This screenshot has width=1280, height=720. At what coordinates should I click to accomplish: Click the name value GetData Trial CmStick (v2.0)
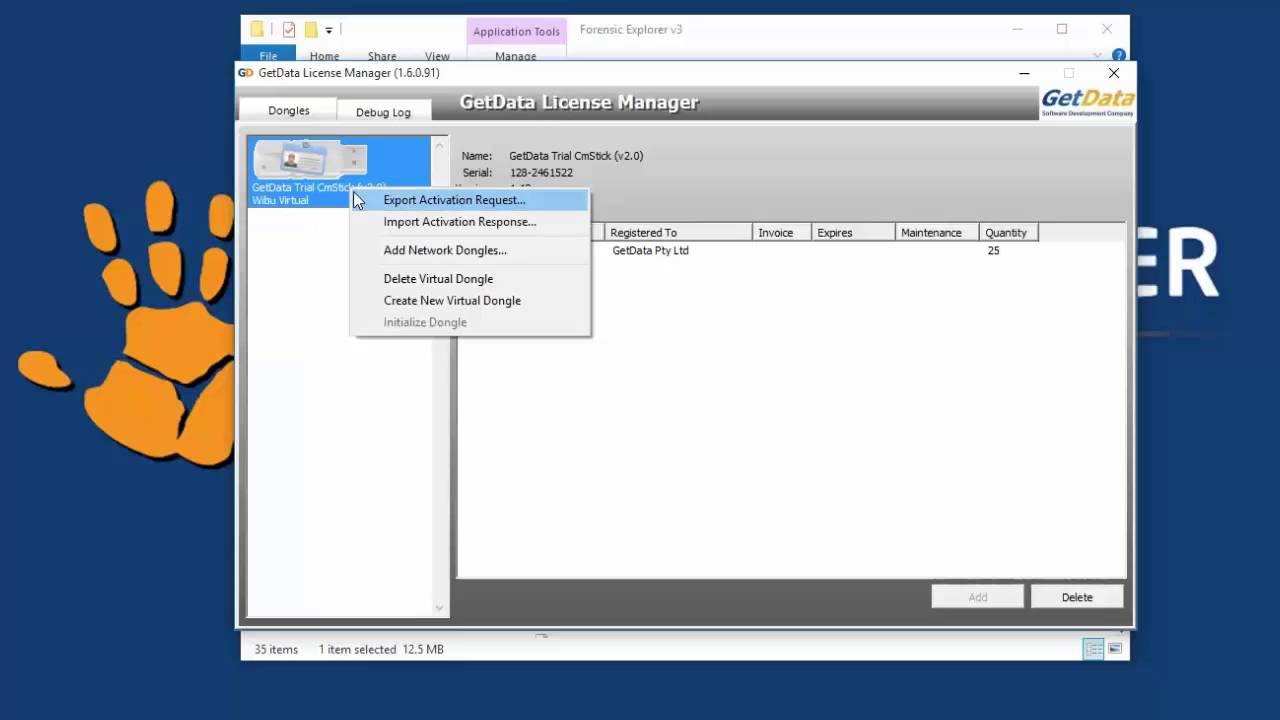pos(576,156)
